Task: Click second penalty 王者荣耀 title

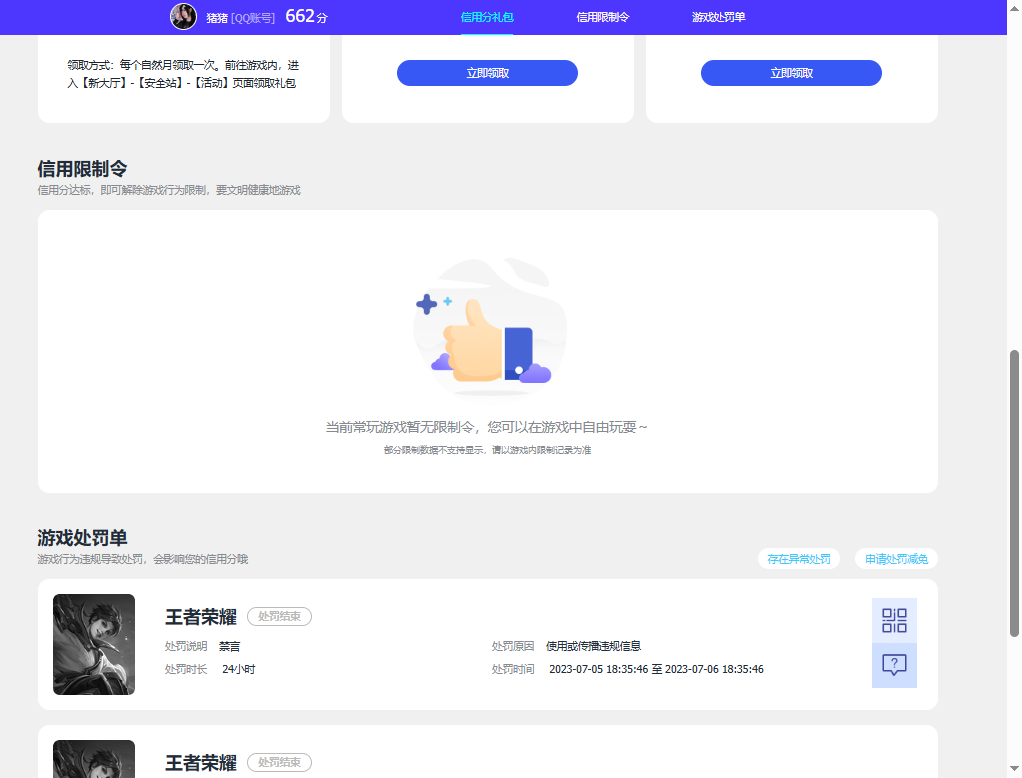Action: point(201,762)
